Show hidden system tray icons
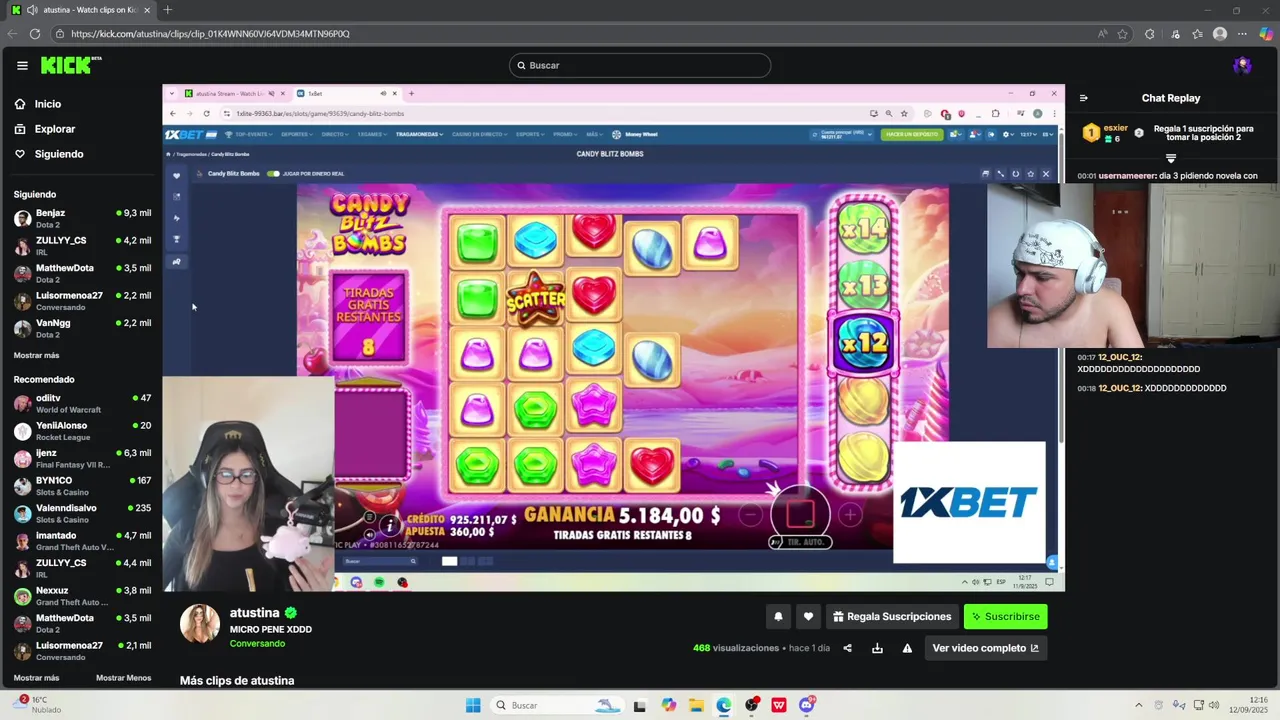Image resolution: width=1280 pixels, height=720 pixels. (x=1138, y=705)
